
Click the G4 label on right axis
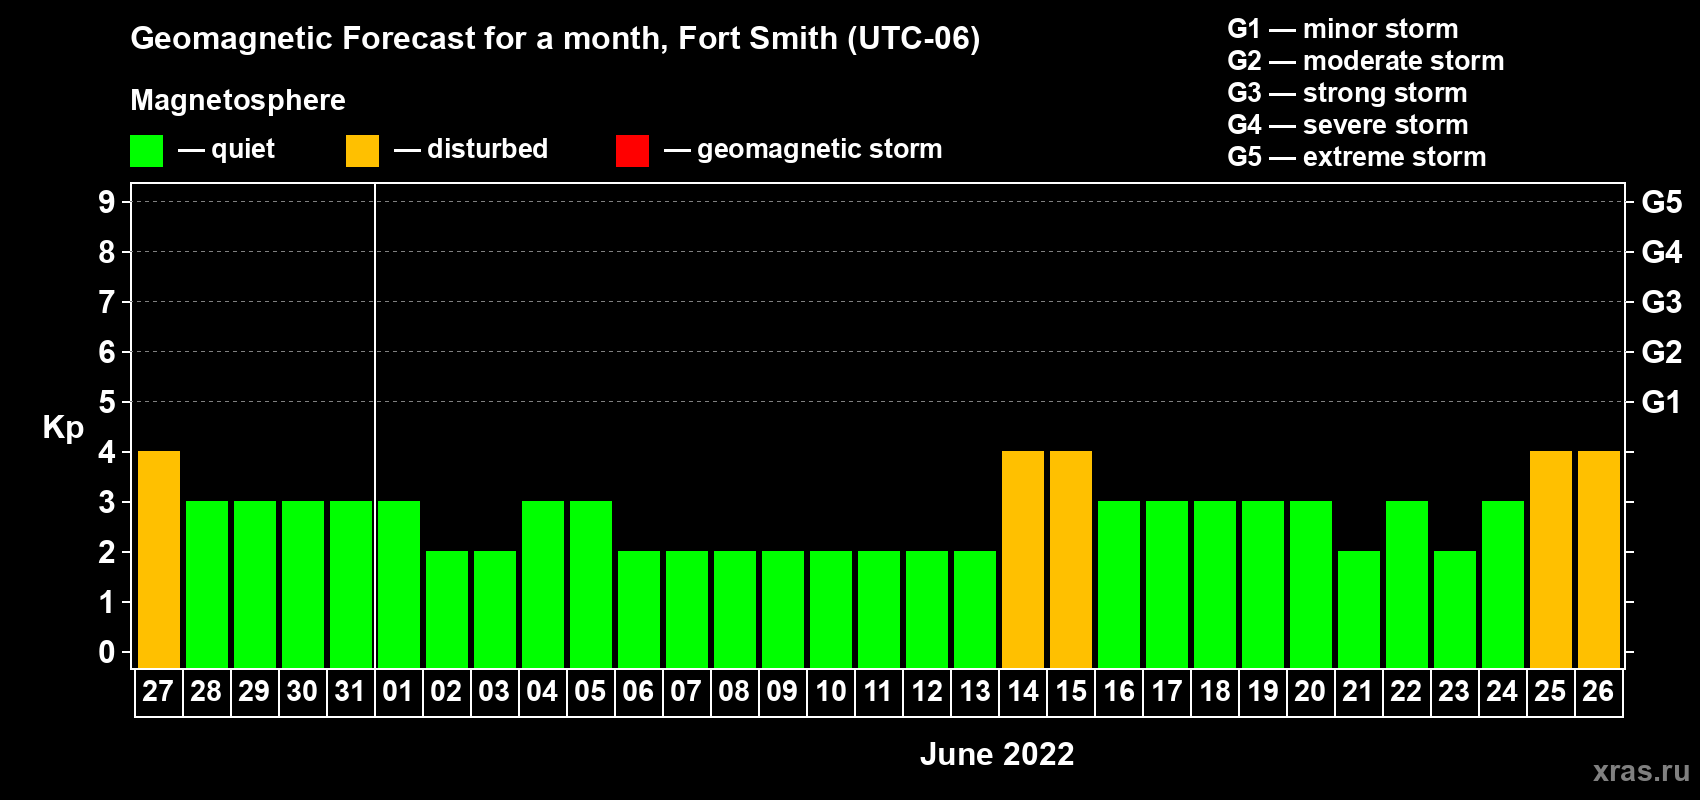1662,252
